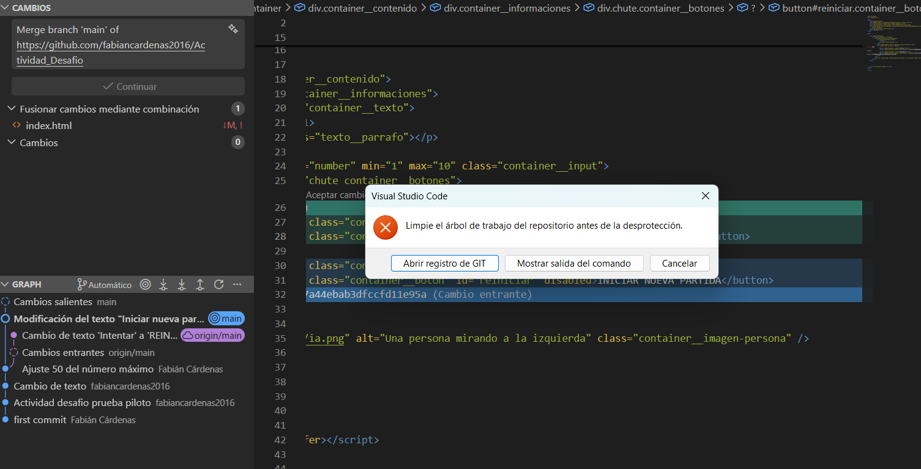
Task: Open the Automático branch picker in Graph
Action: tap(105, 284)
